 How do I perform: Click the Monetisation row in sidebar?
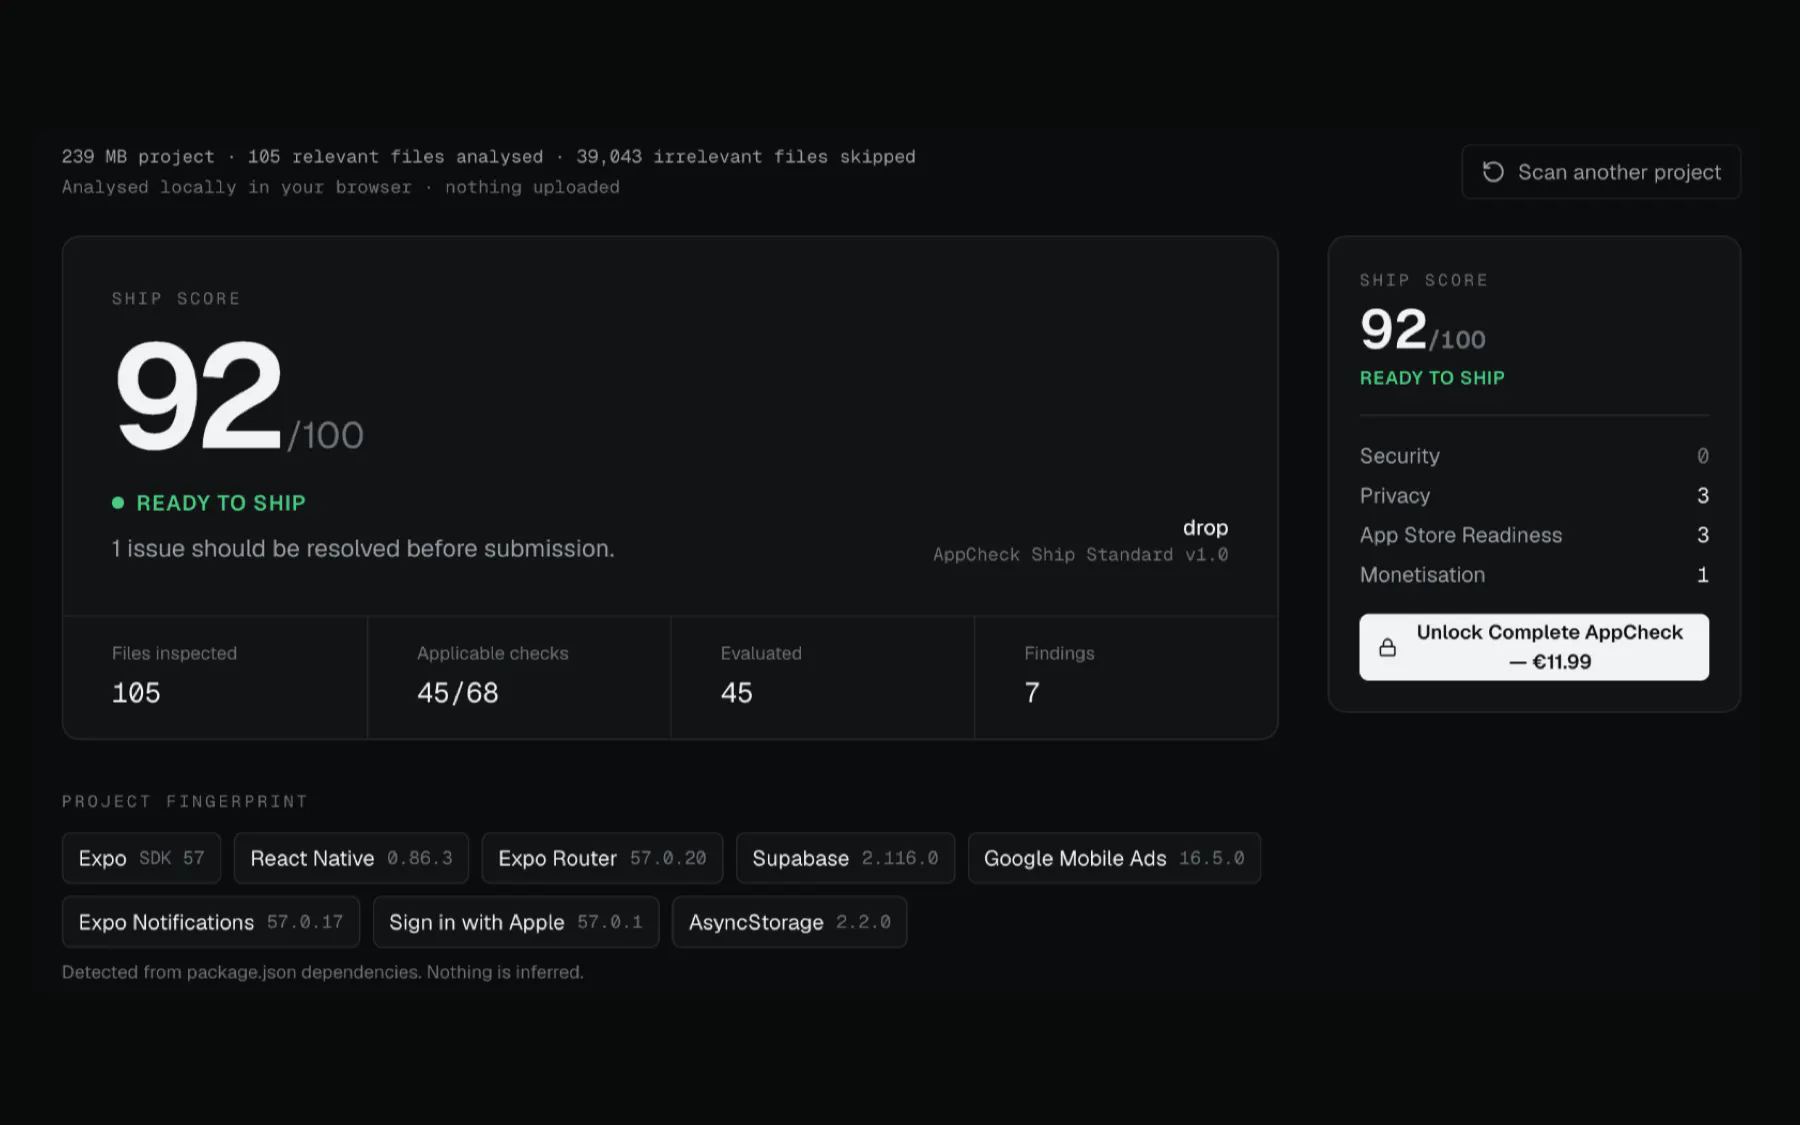pyautogui.click(x=1534, y=575)
